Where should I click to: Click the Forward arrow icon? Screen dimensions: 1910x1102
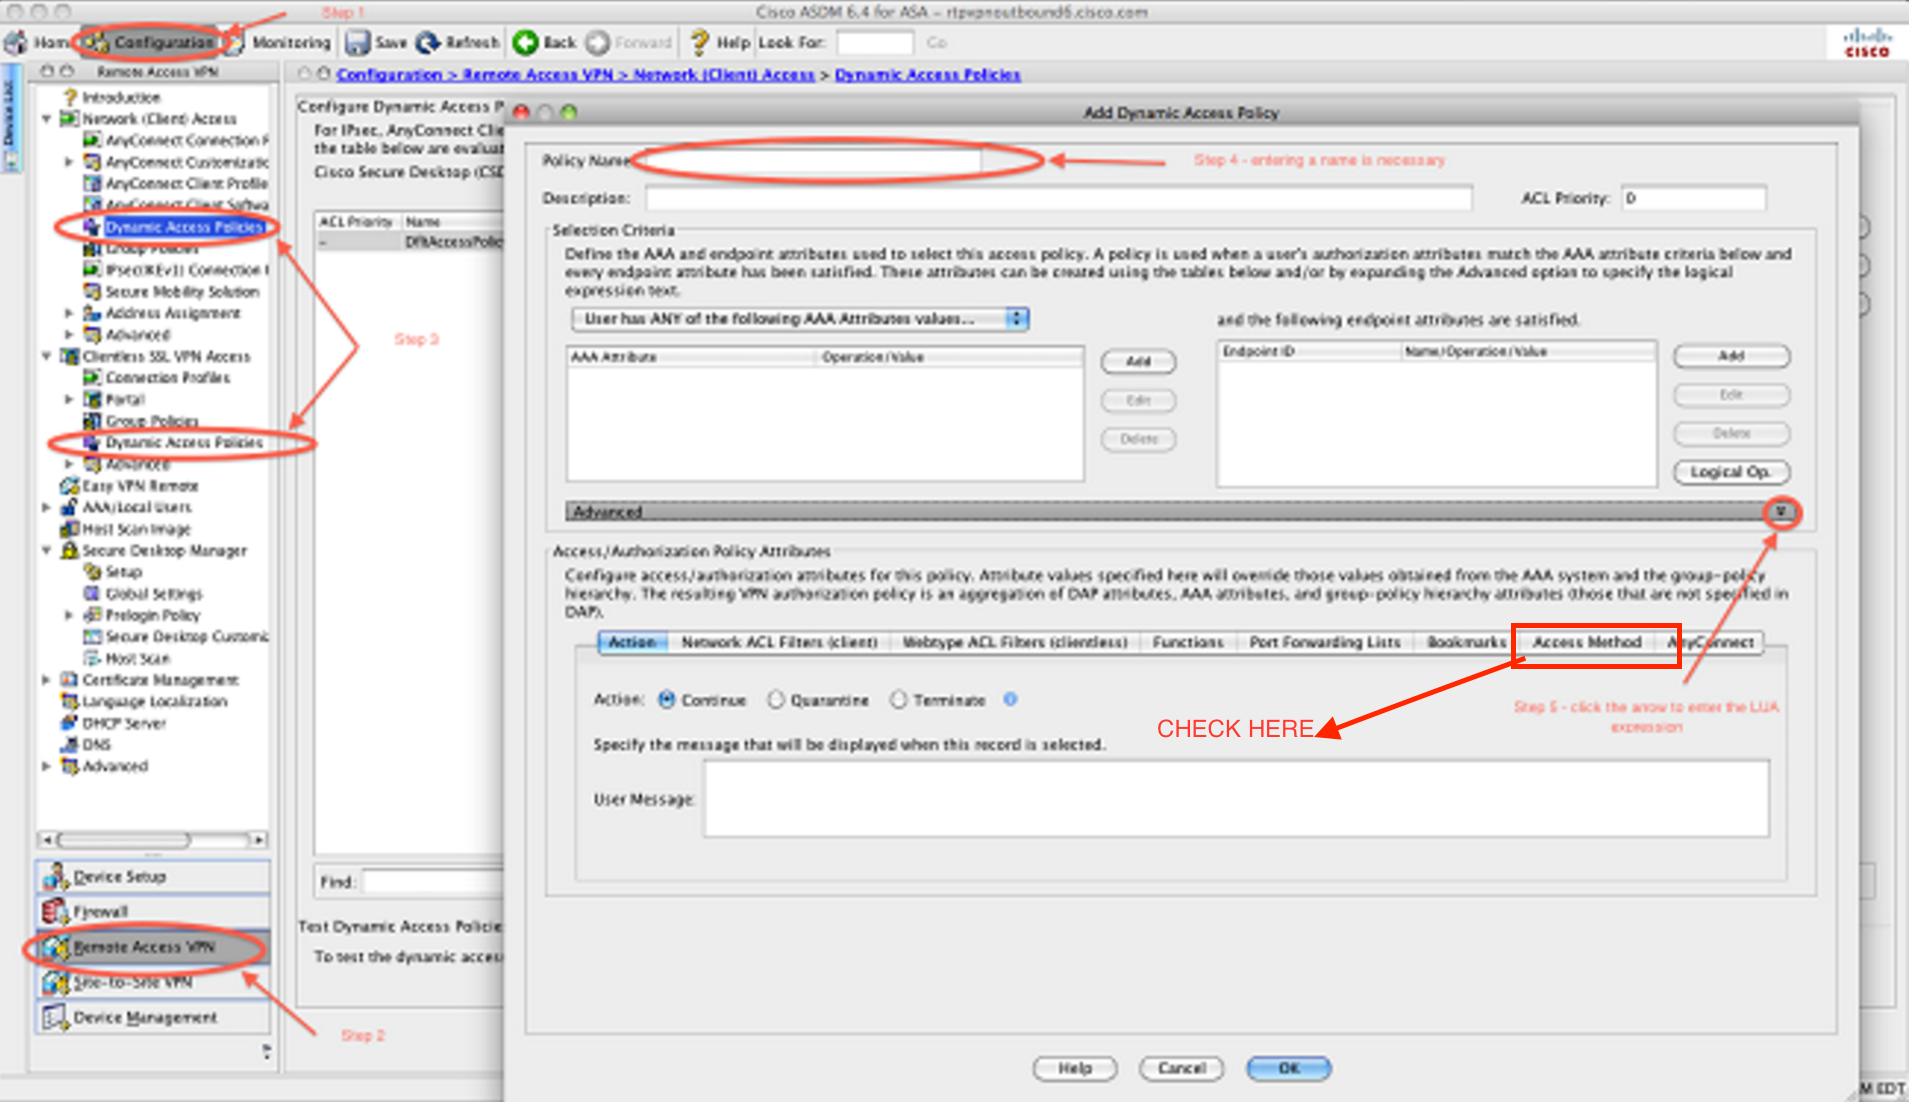(598, 42)
